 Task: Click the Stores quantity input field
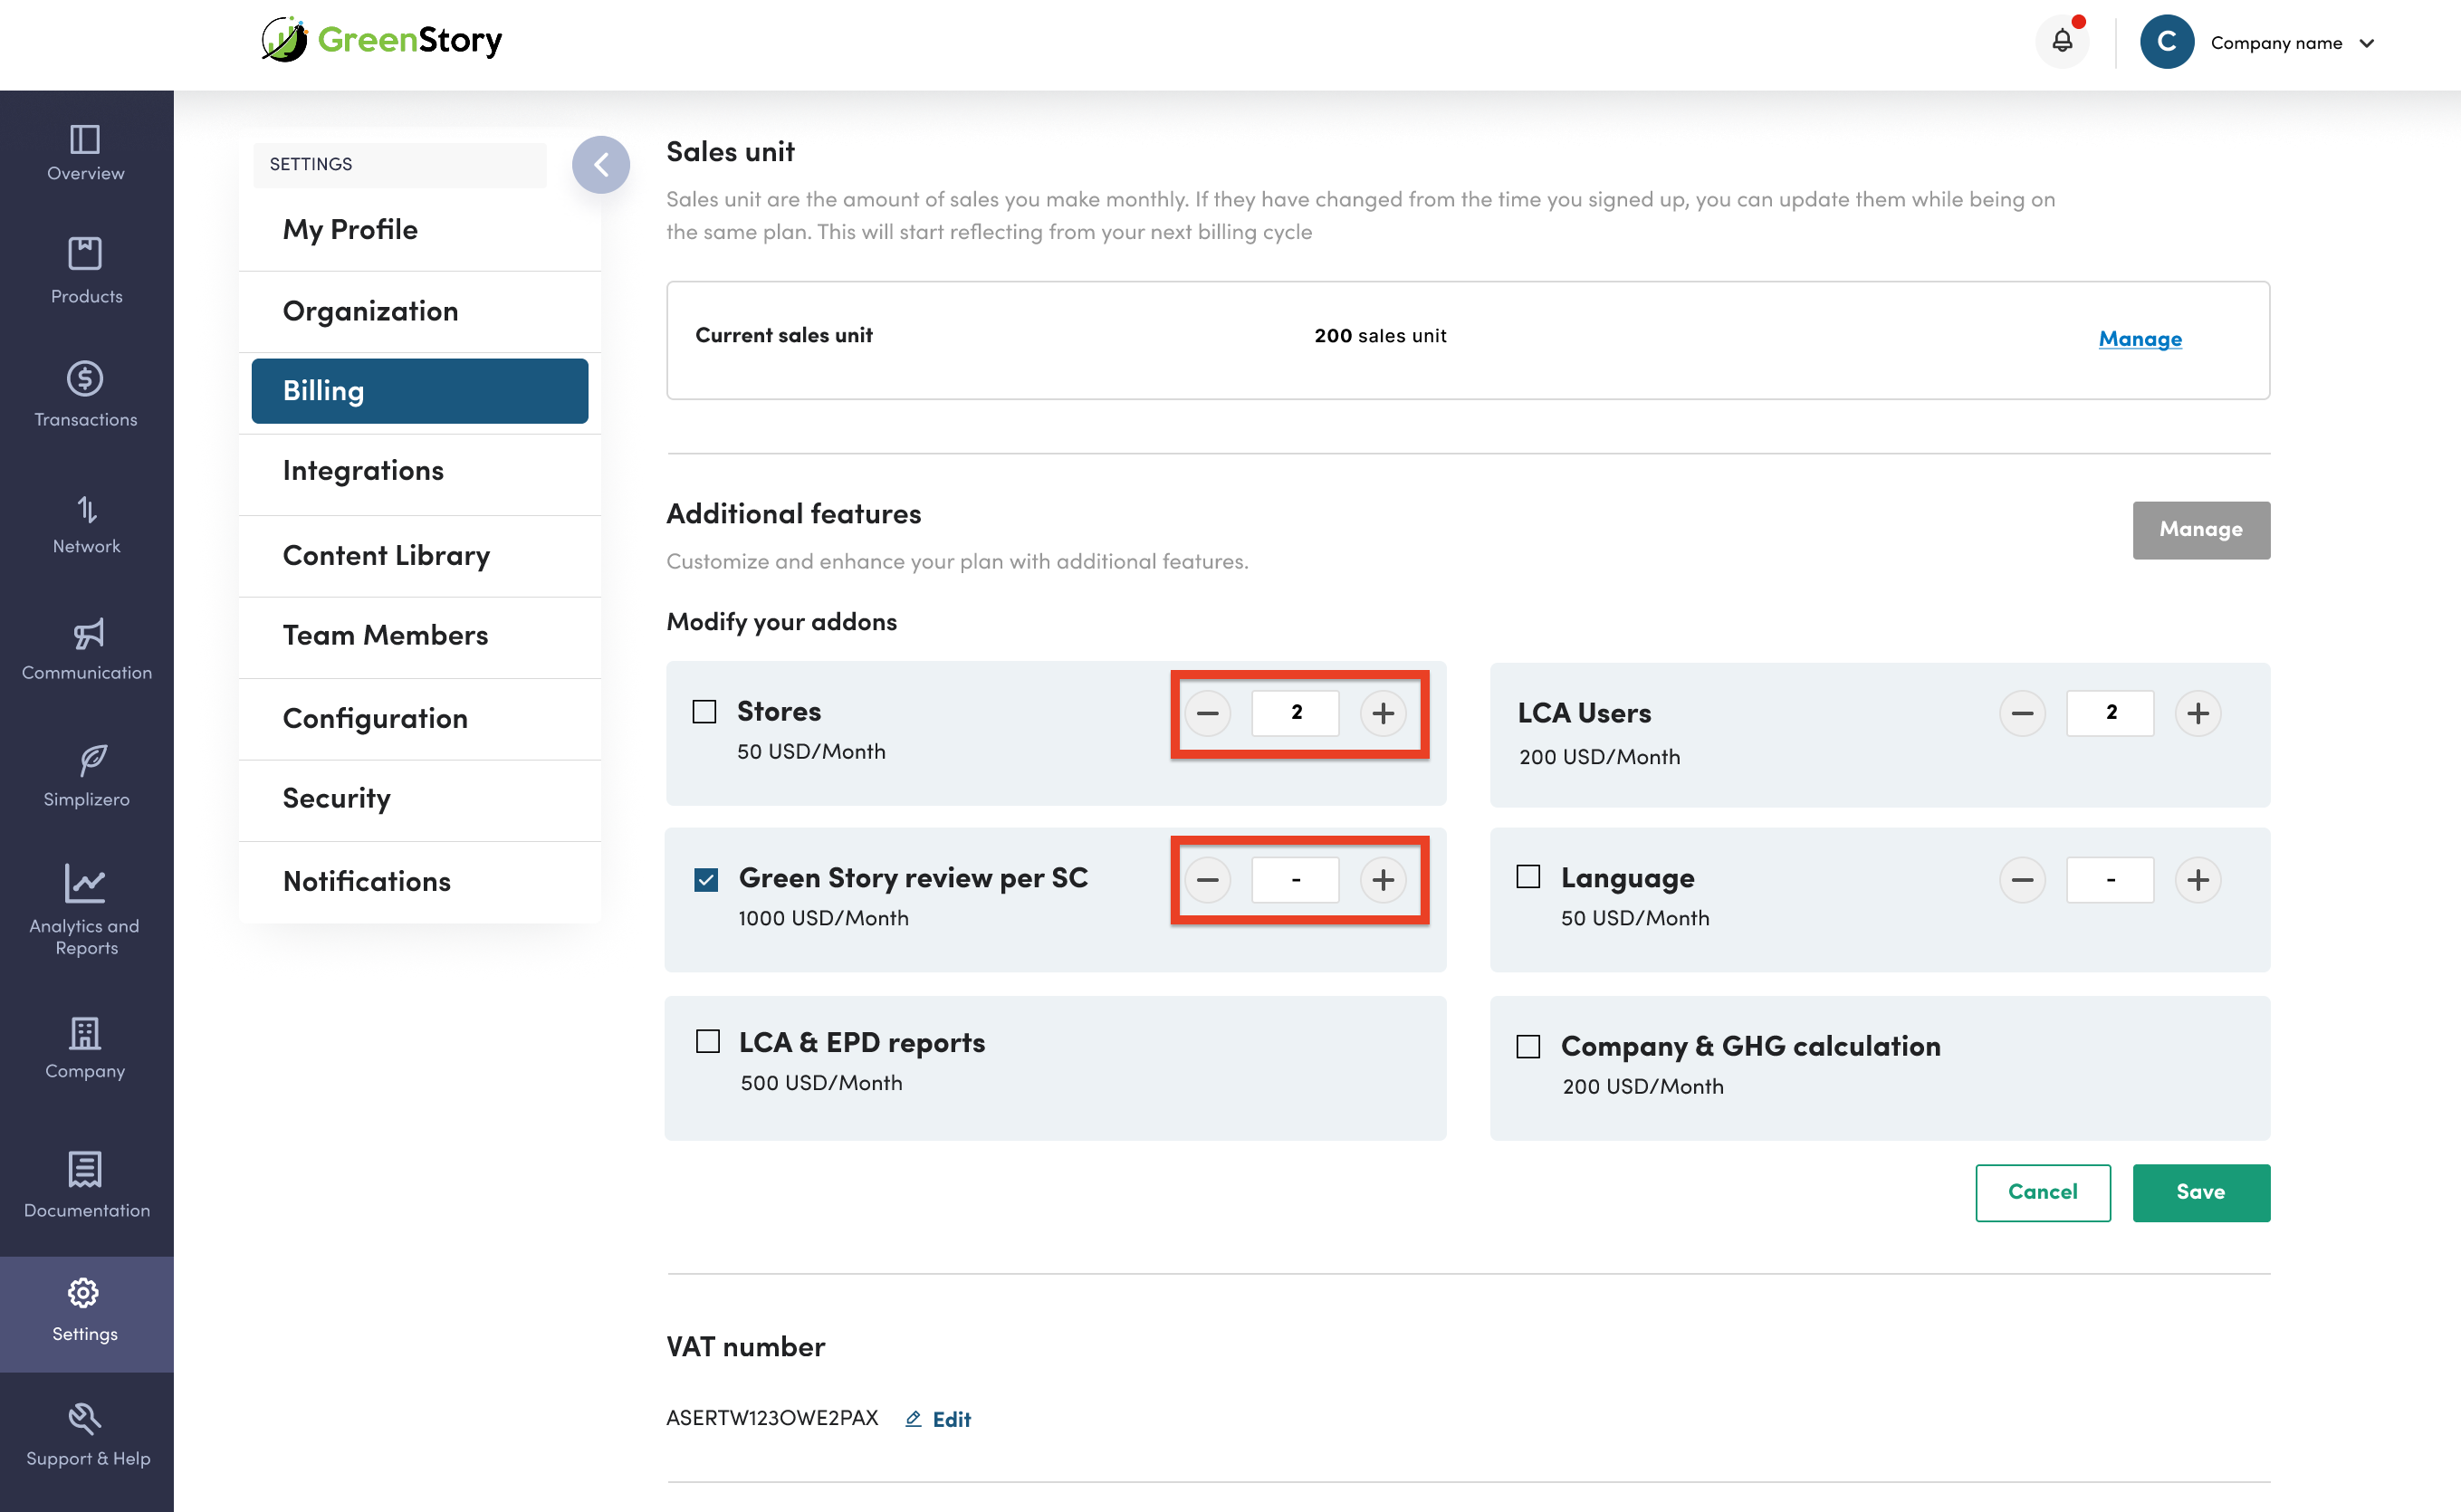tap(1295, 713)
